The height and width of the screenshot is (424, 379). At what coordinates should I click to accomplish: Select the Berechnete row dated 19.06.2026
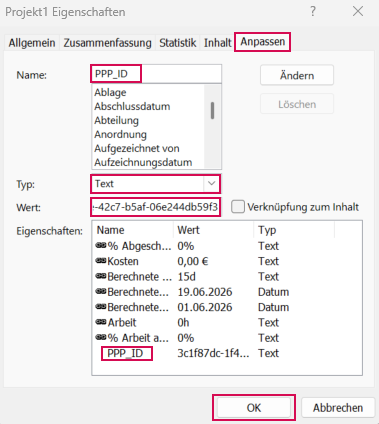tap(227, 292)
